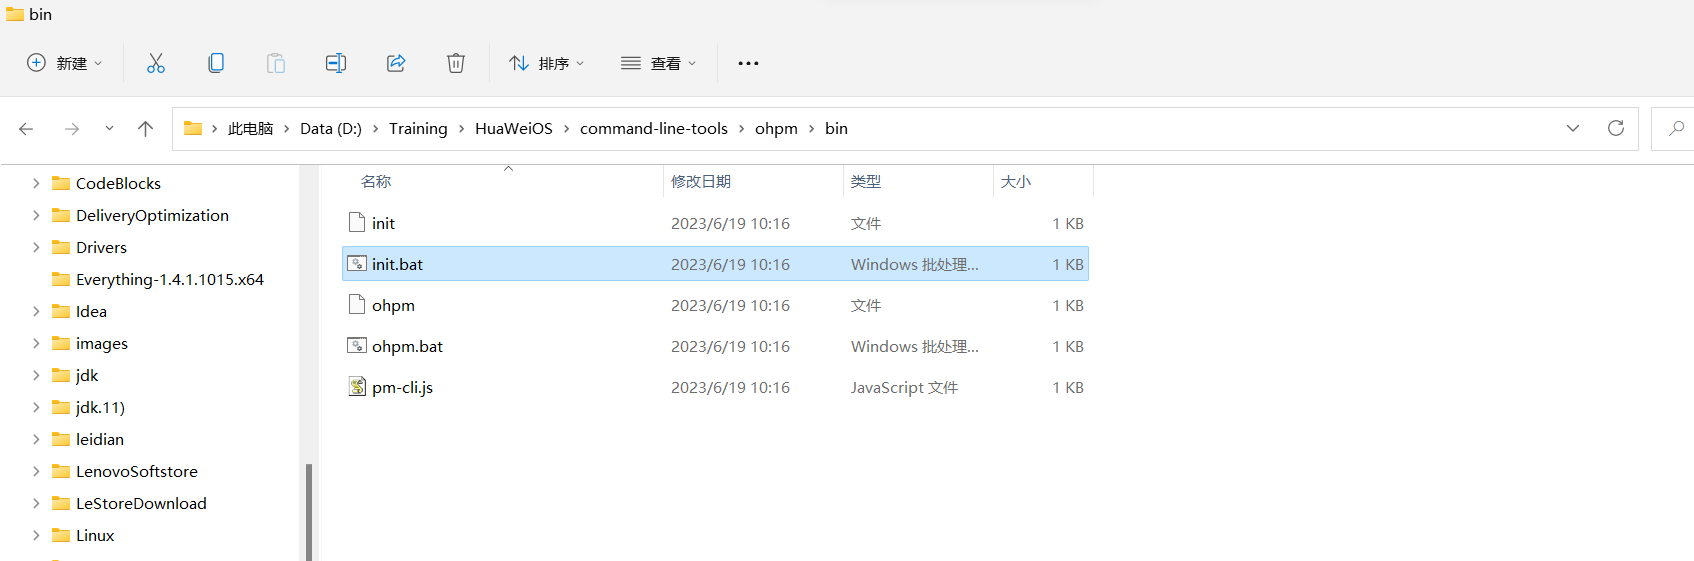
Task: Select the init file
Action: 715,223
